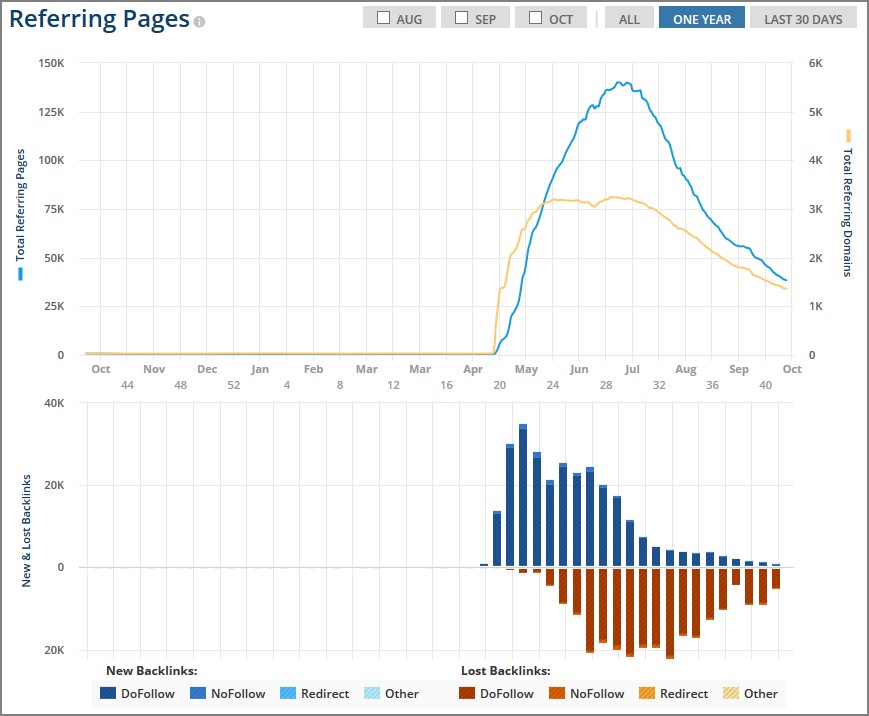Image resolution: width=869 pixels, height=716 pixels.
Task: Click the 6K right axis value
Action: tap(816, 63)
